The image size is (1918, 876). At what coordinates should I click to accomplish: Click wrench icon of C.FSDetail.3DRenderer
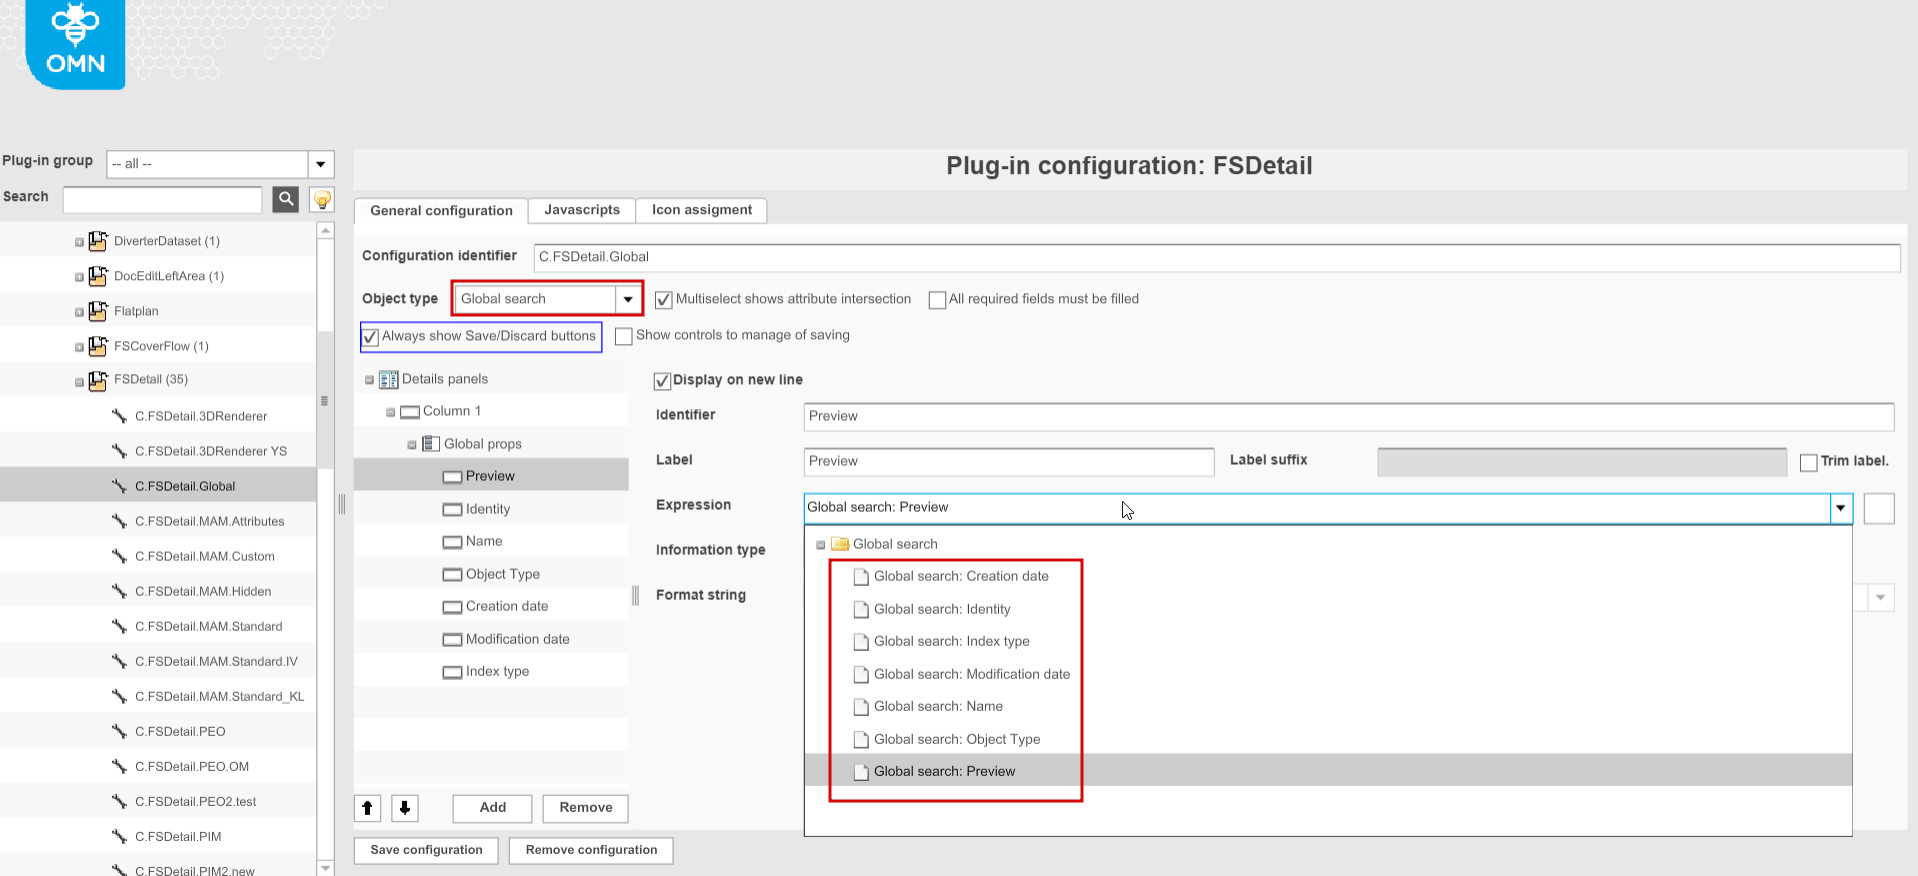point(119,416)
